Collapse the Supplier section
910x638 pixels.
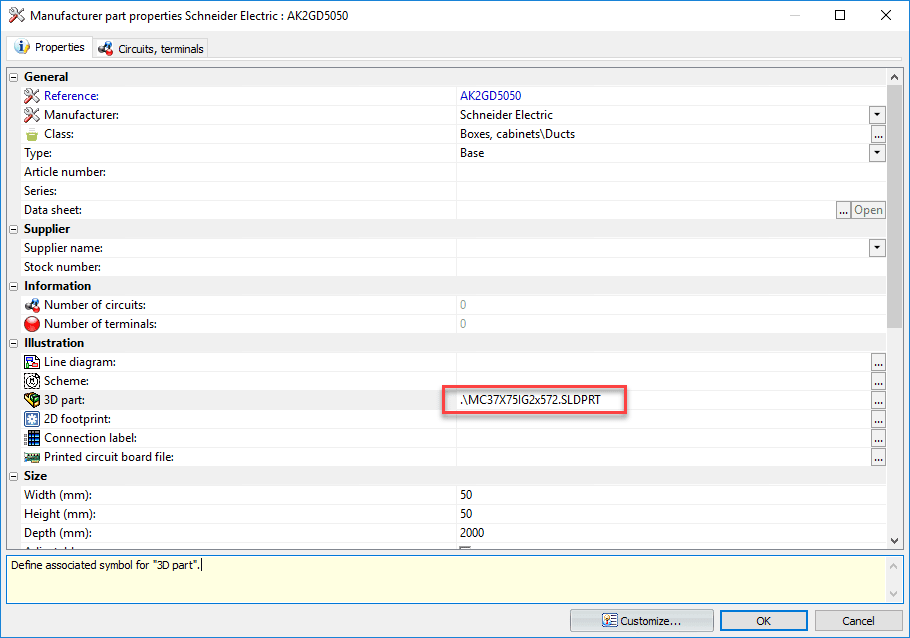pos(13,229)
